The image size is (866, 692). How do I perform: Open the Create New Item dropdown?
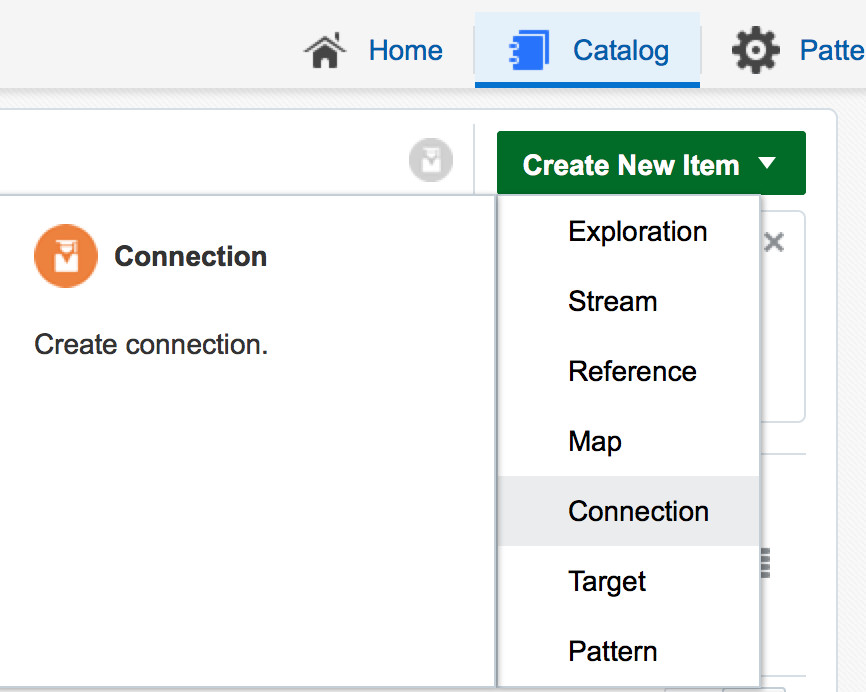click(x=651, y=163)
